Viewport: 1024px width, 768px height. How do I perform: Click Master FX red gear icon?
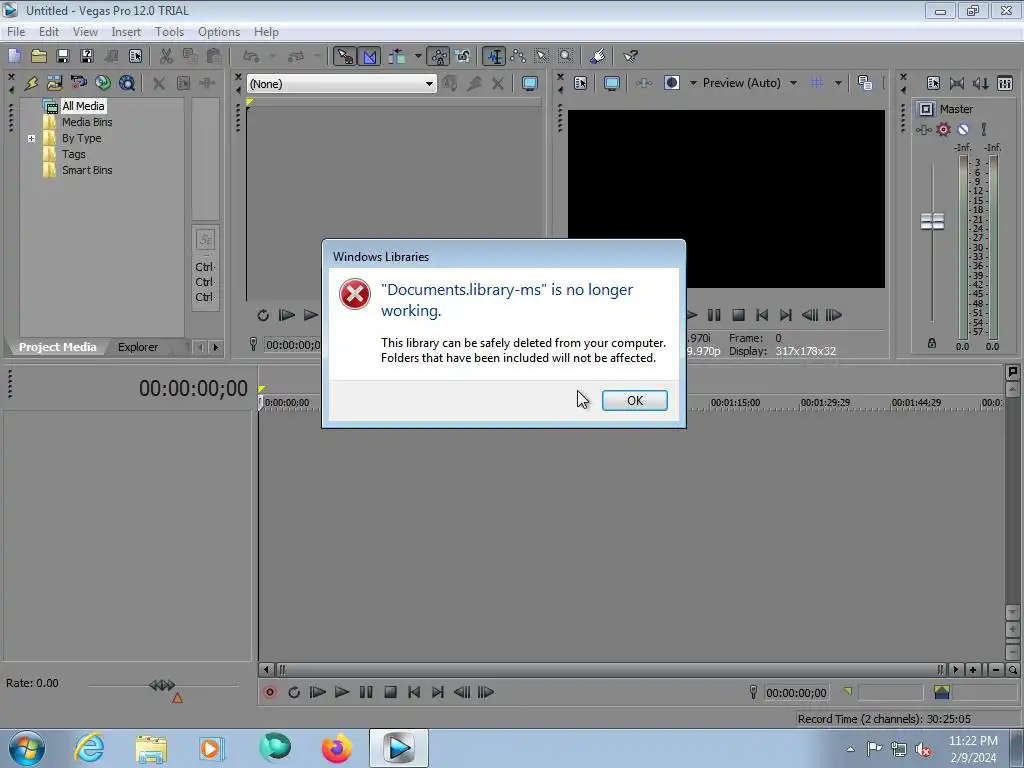944,129
